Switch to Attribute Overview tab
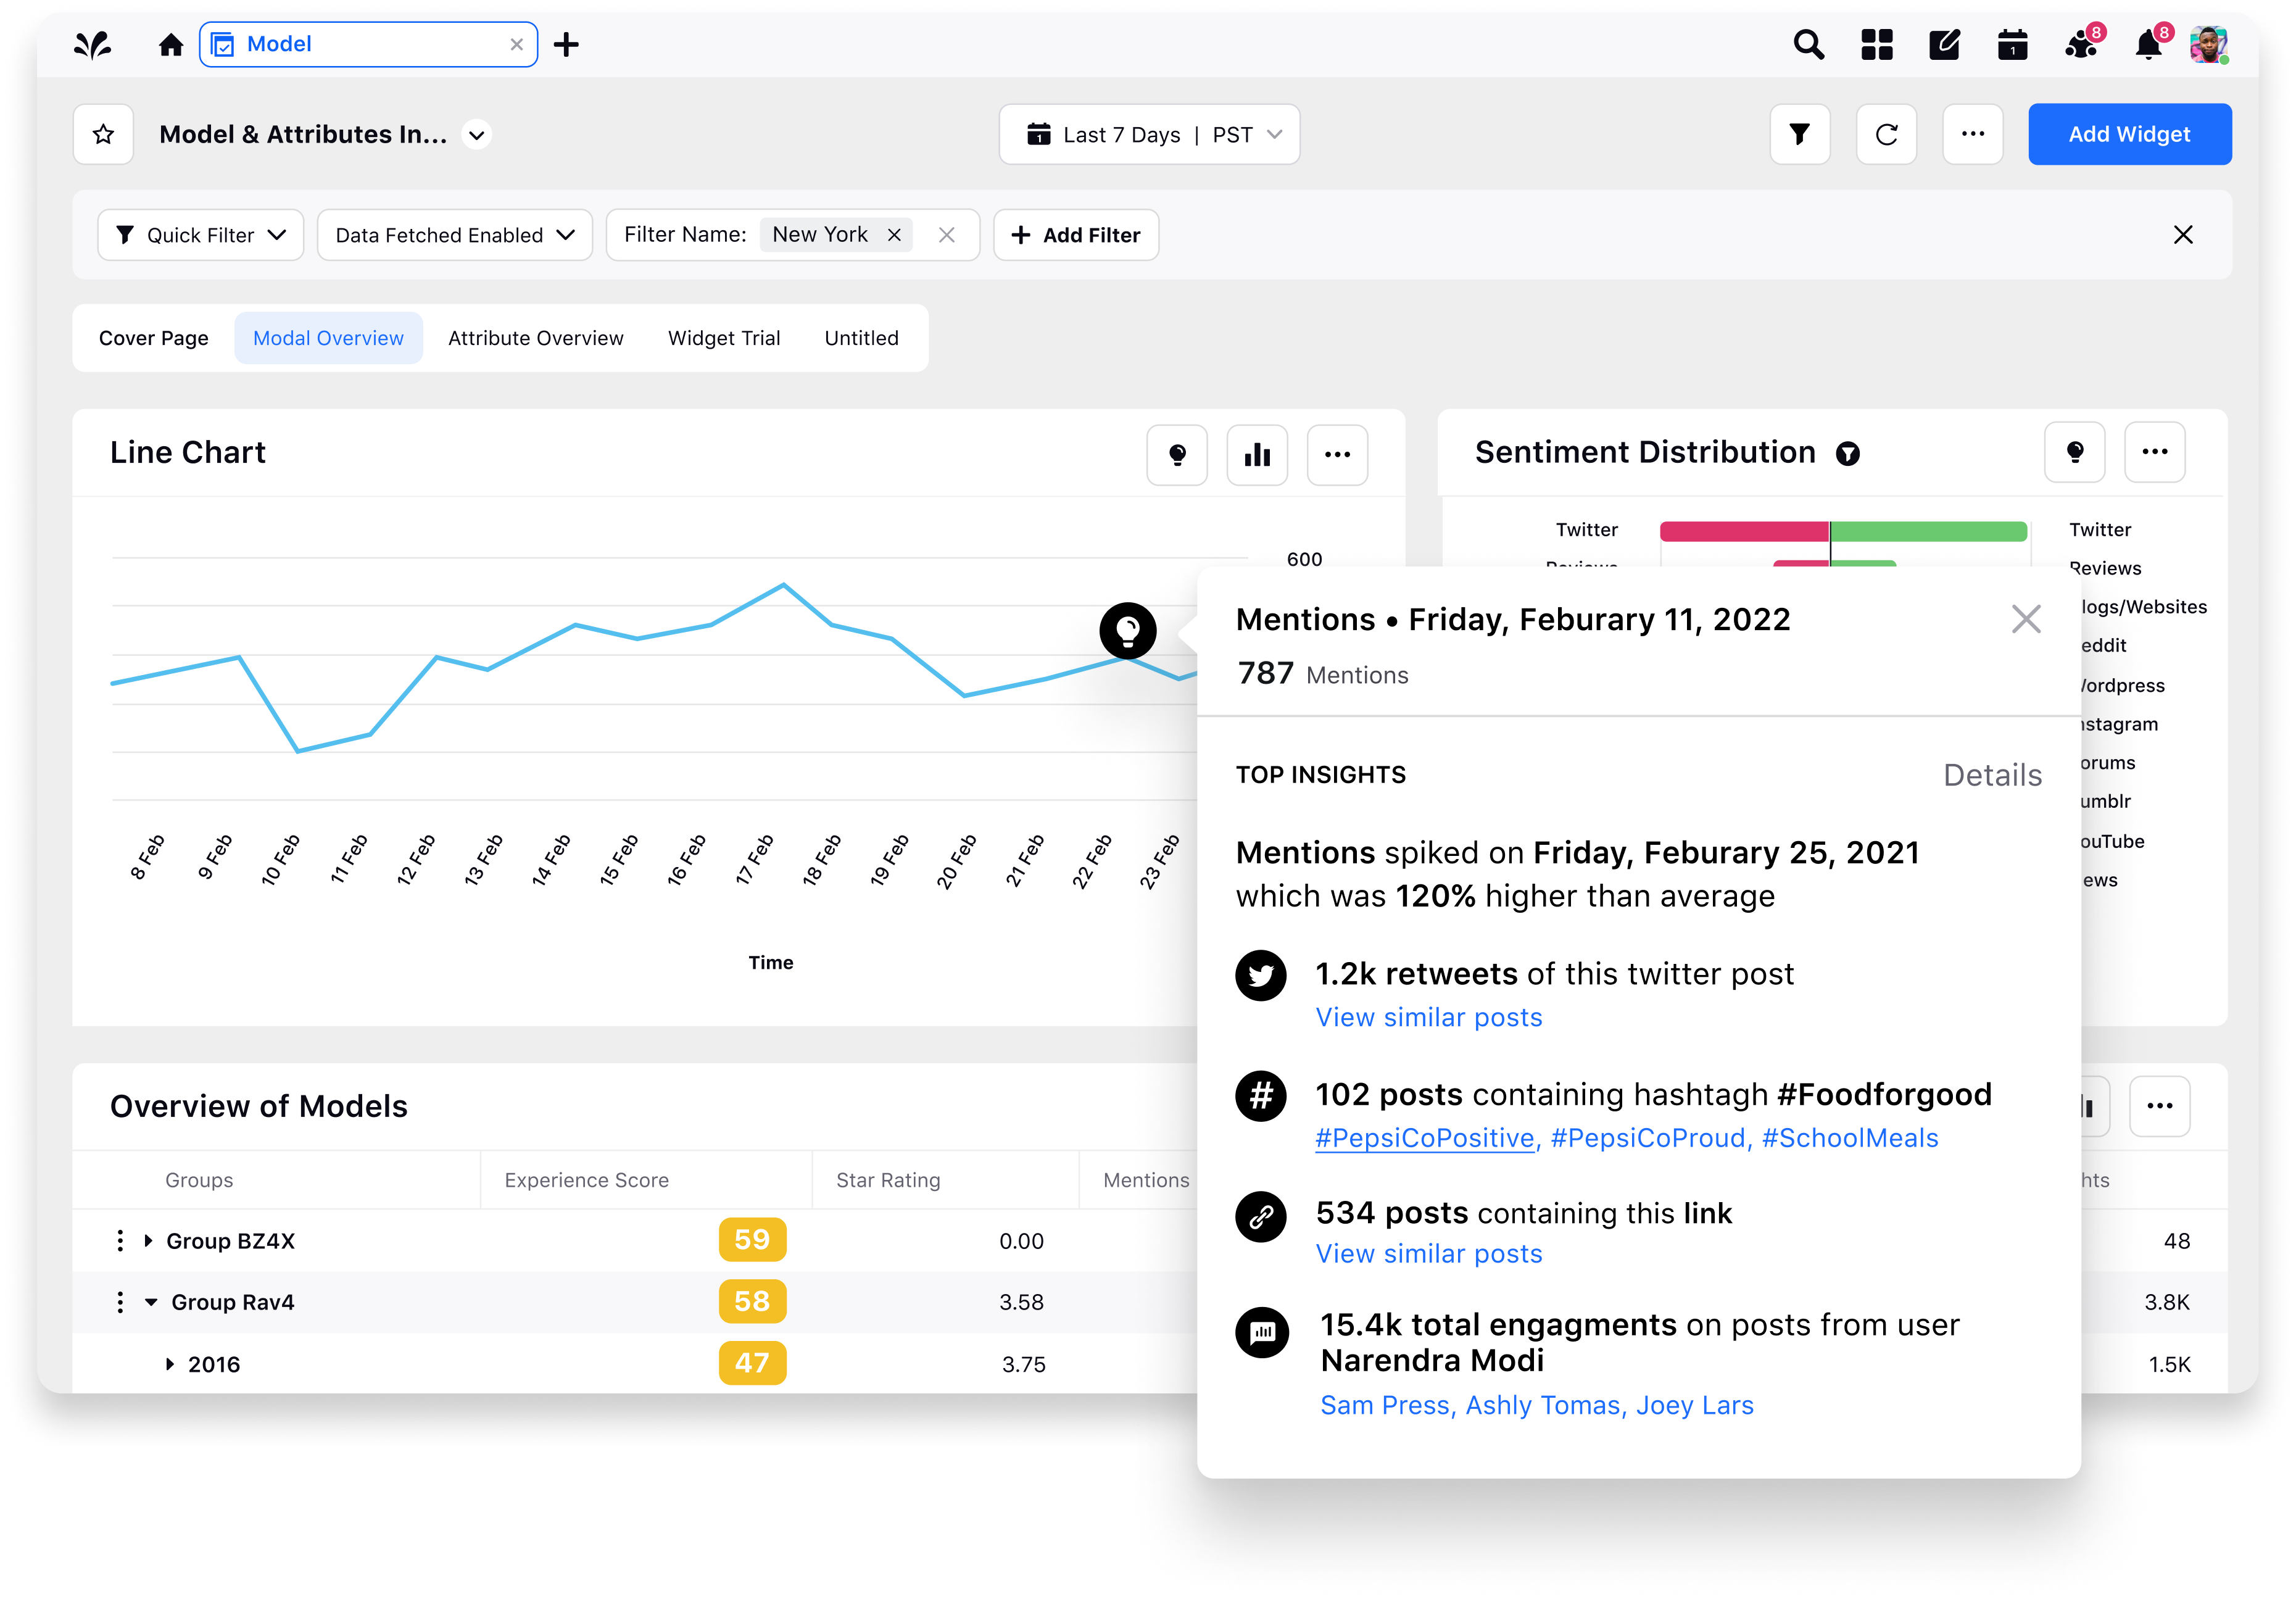 (x=535, y=338)
